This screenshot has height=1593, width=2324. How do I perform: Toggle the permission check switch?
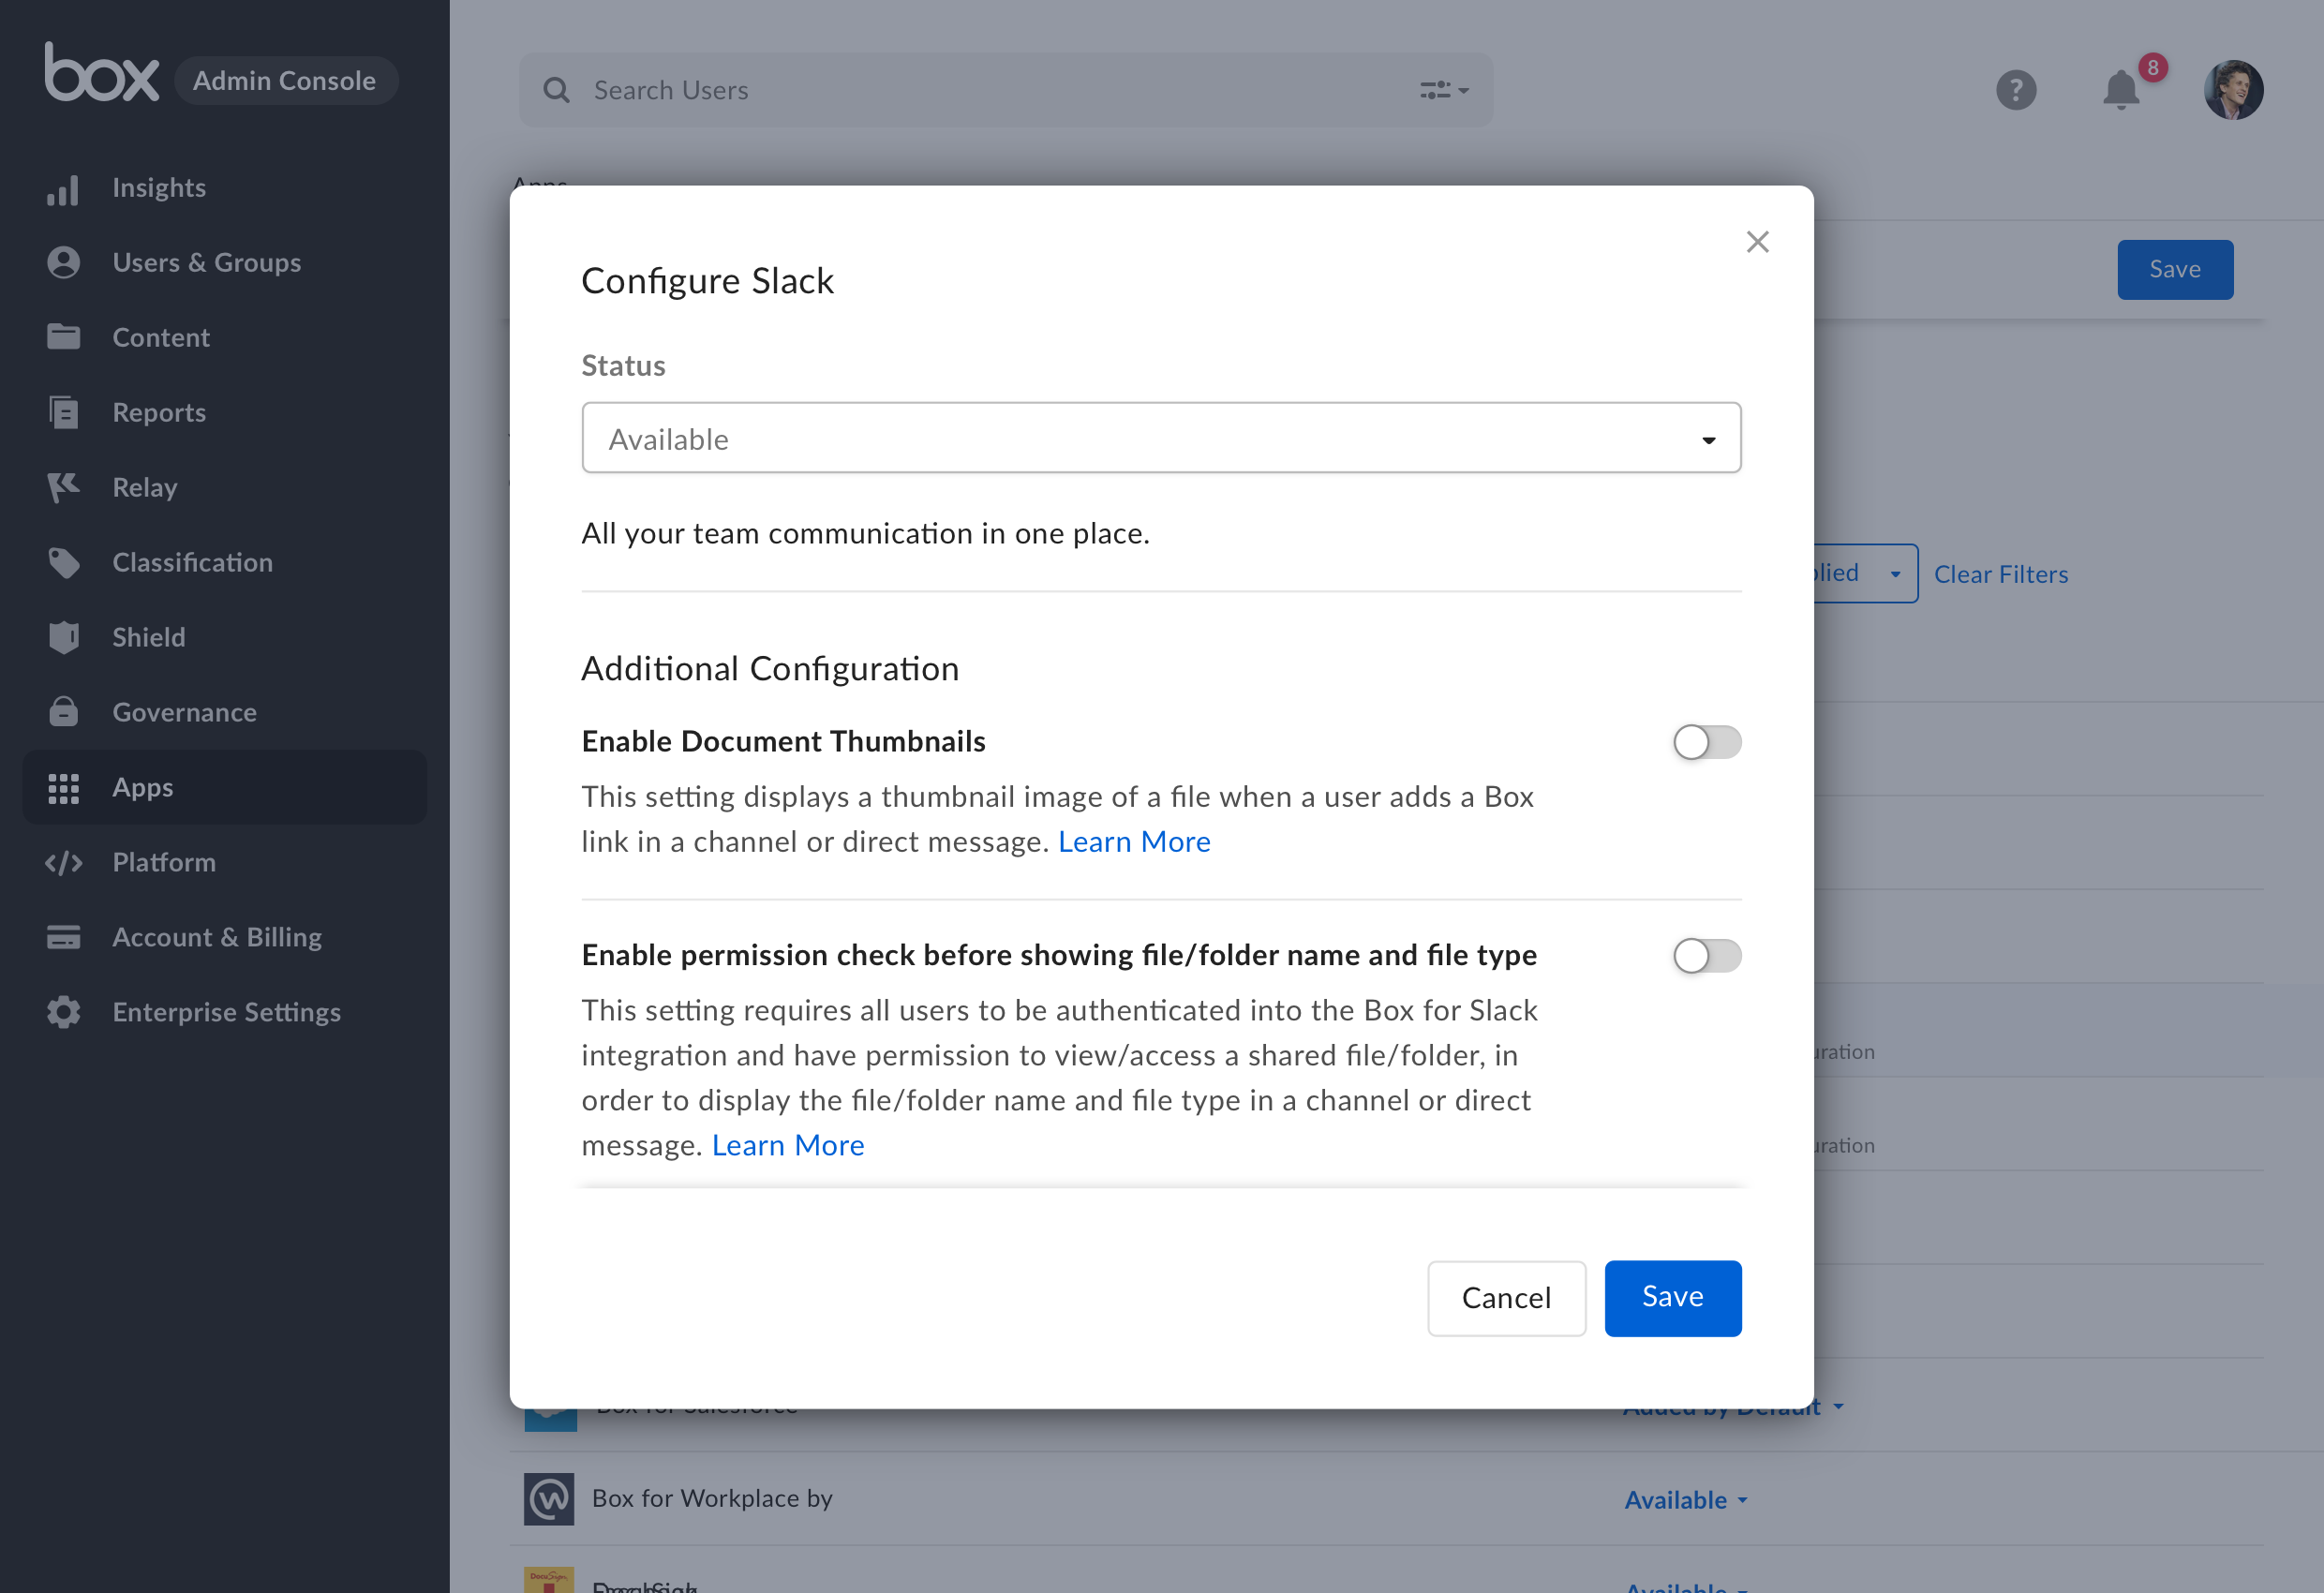(1707, 956)
